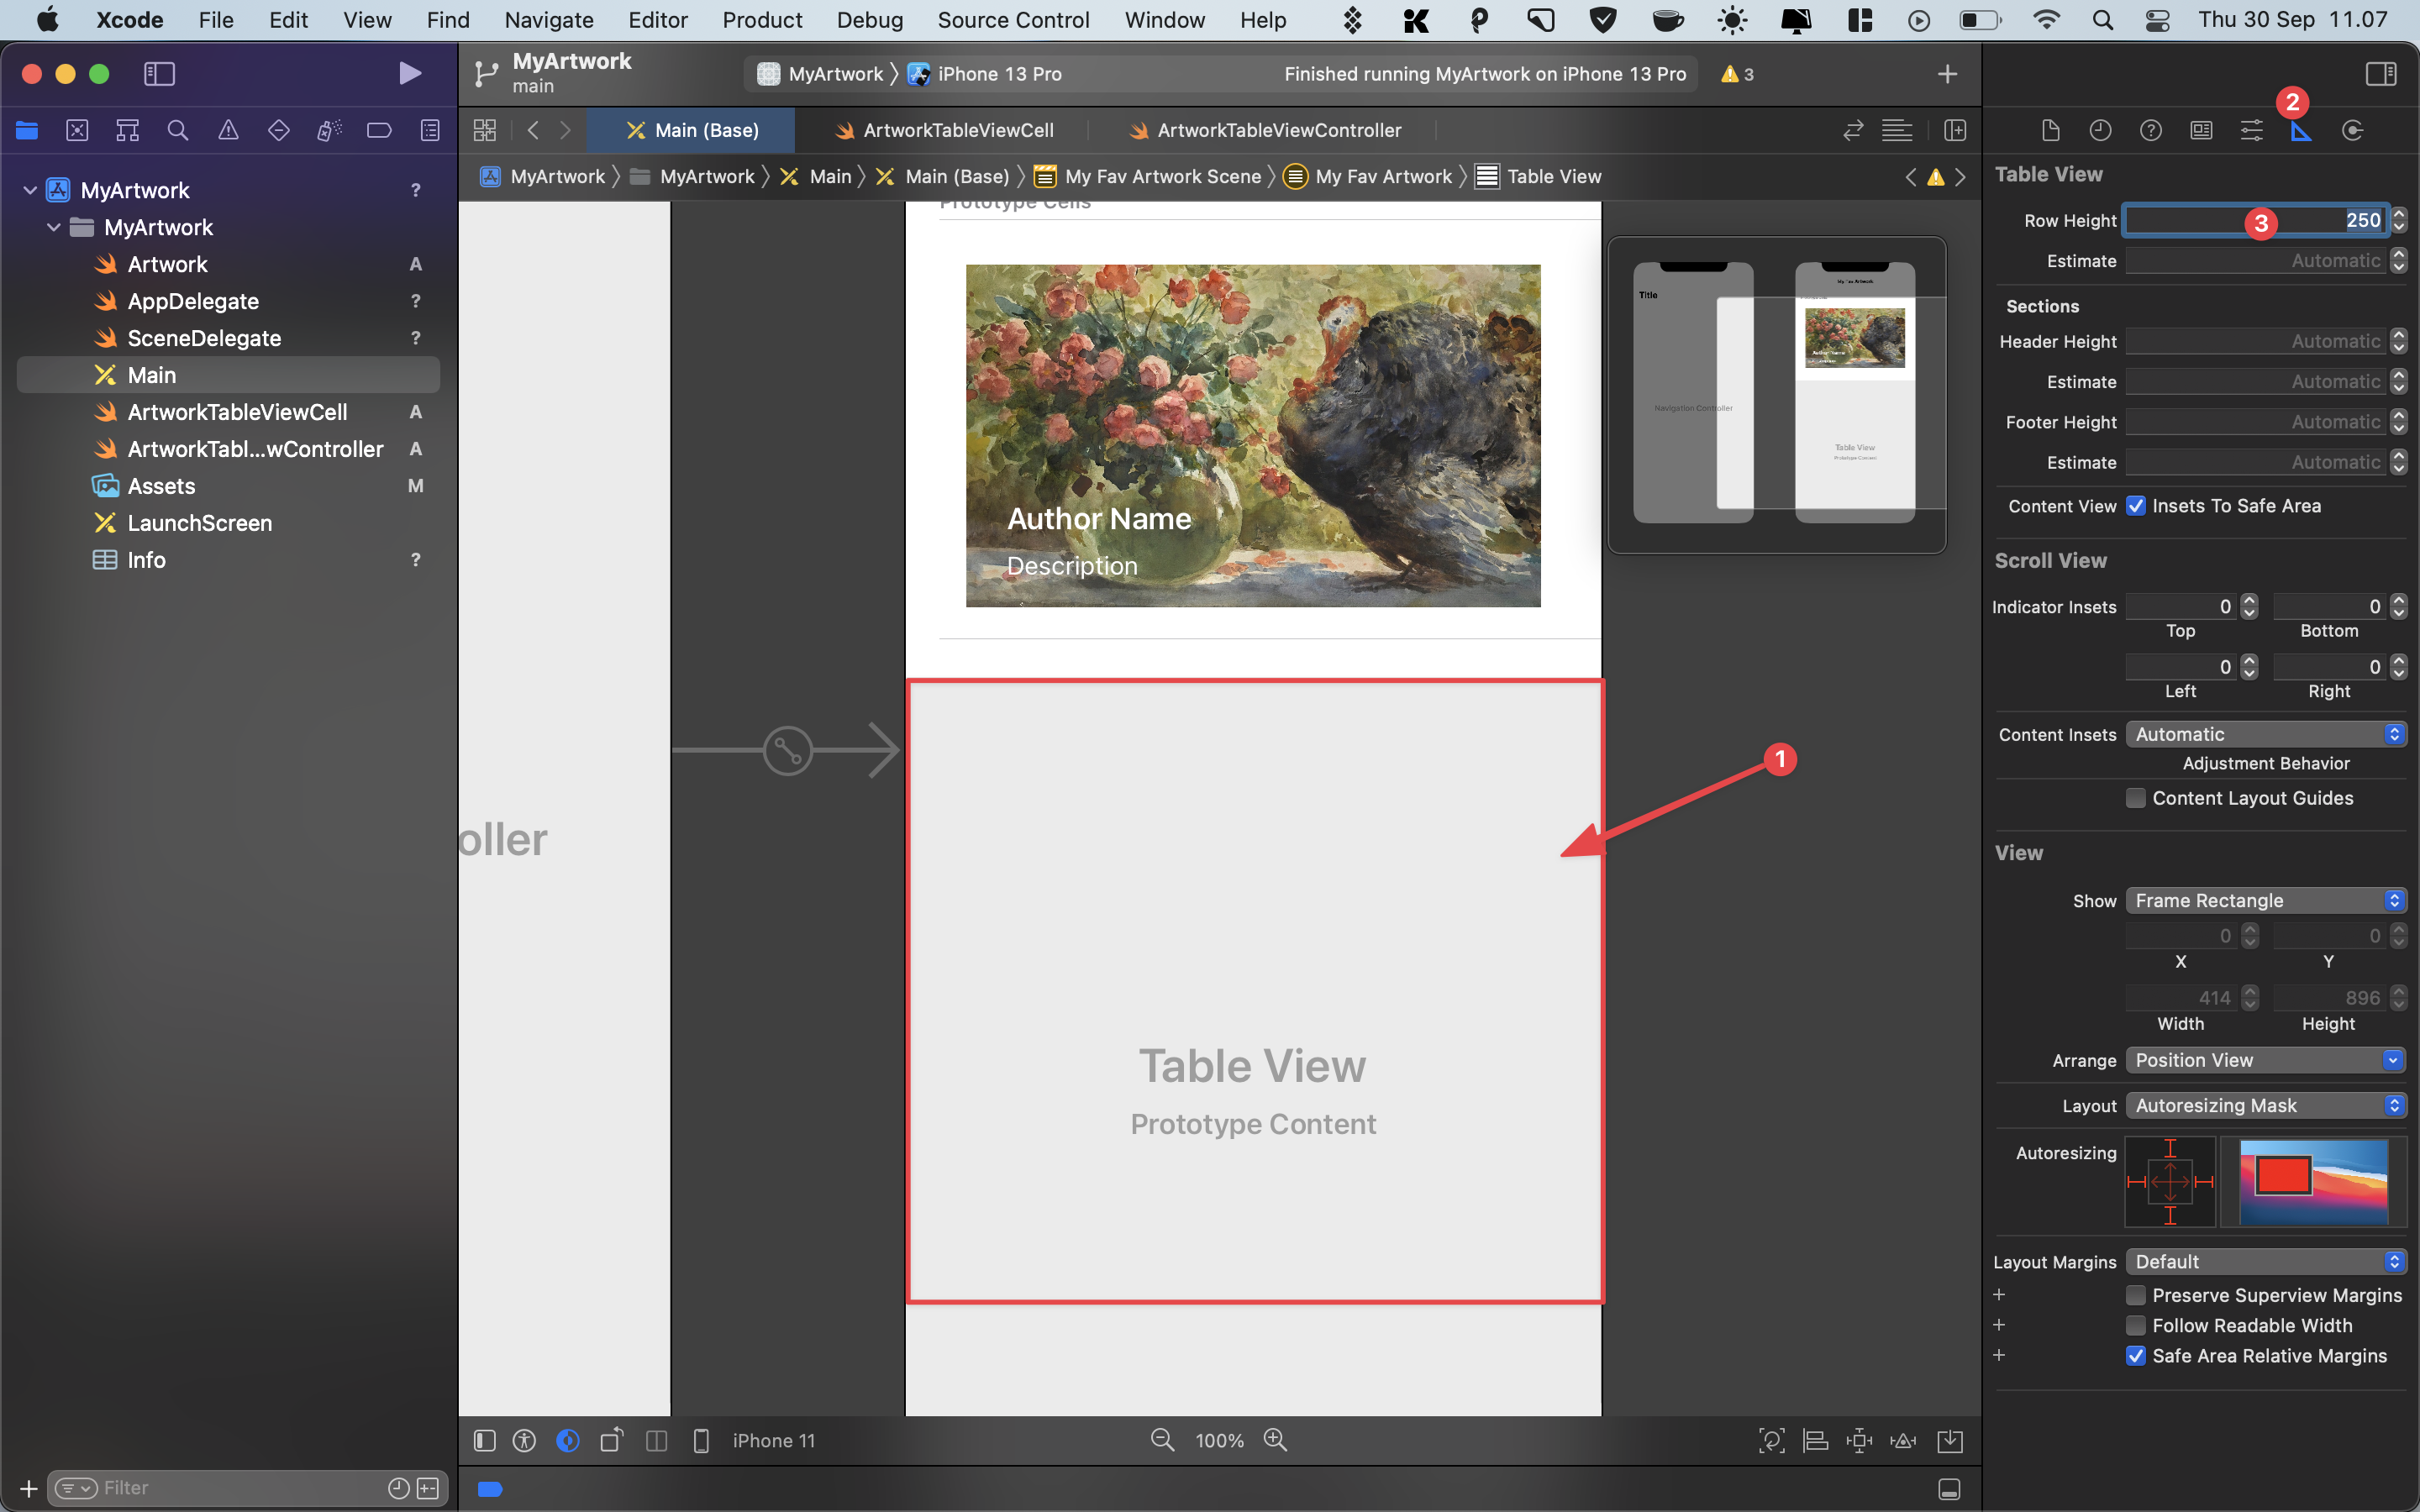The height and width of the screenshot is (1512, 2420).
Task: Show the Attributes inspector
Action: pyautogui.click(x=2252, y=130)
